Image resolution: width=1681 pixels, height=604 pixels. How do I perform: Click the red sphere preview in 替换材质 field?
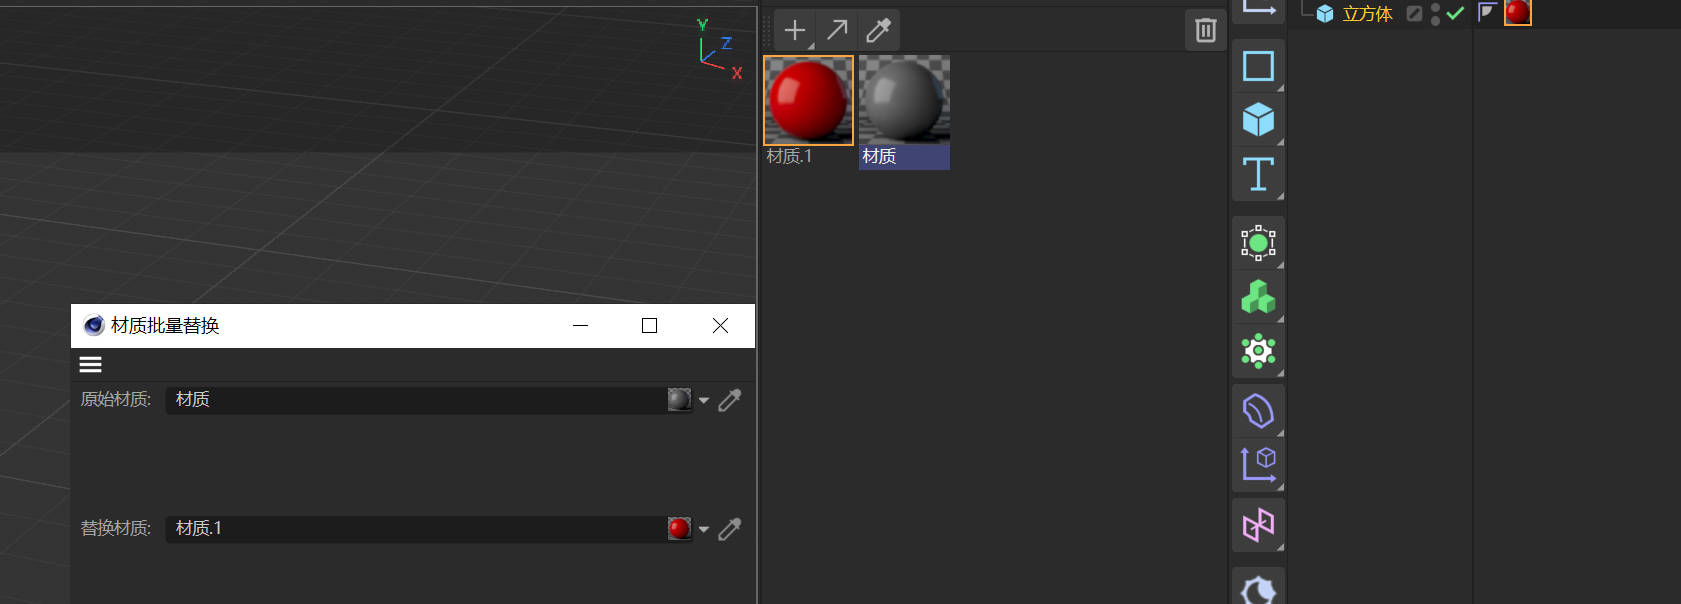679,528
